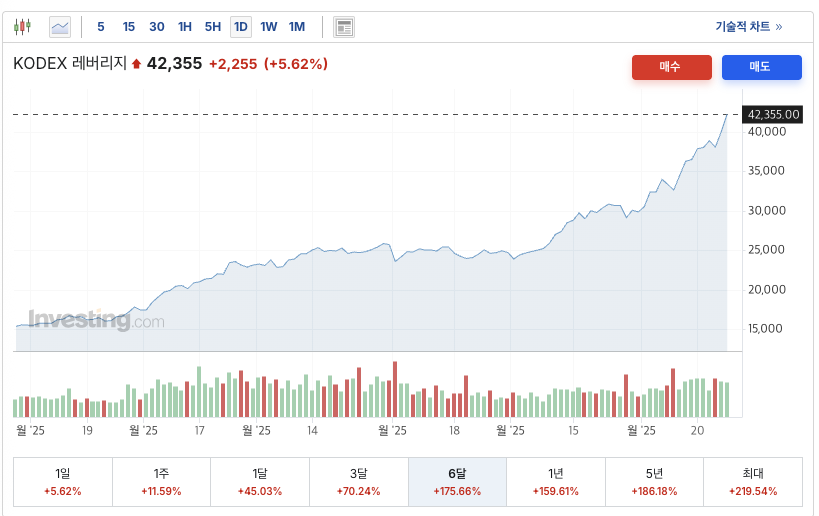Select the 1일 period tab
This screenshot has height=516, width=819.
tap(63, 482)
